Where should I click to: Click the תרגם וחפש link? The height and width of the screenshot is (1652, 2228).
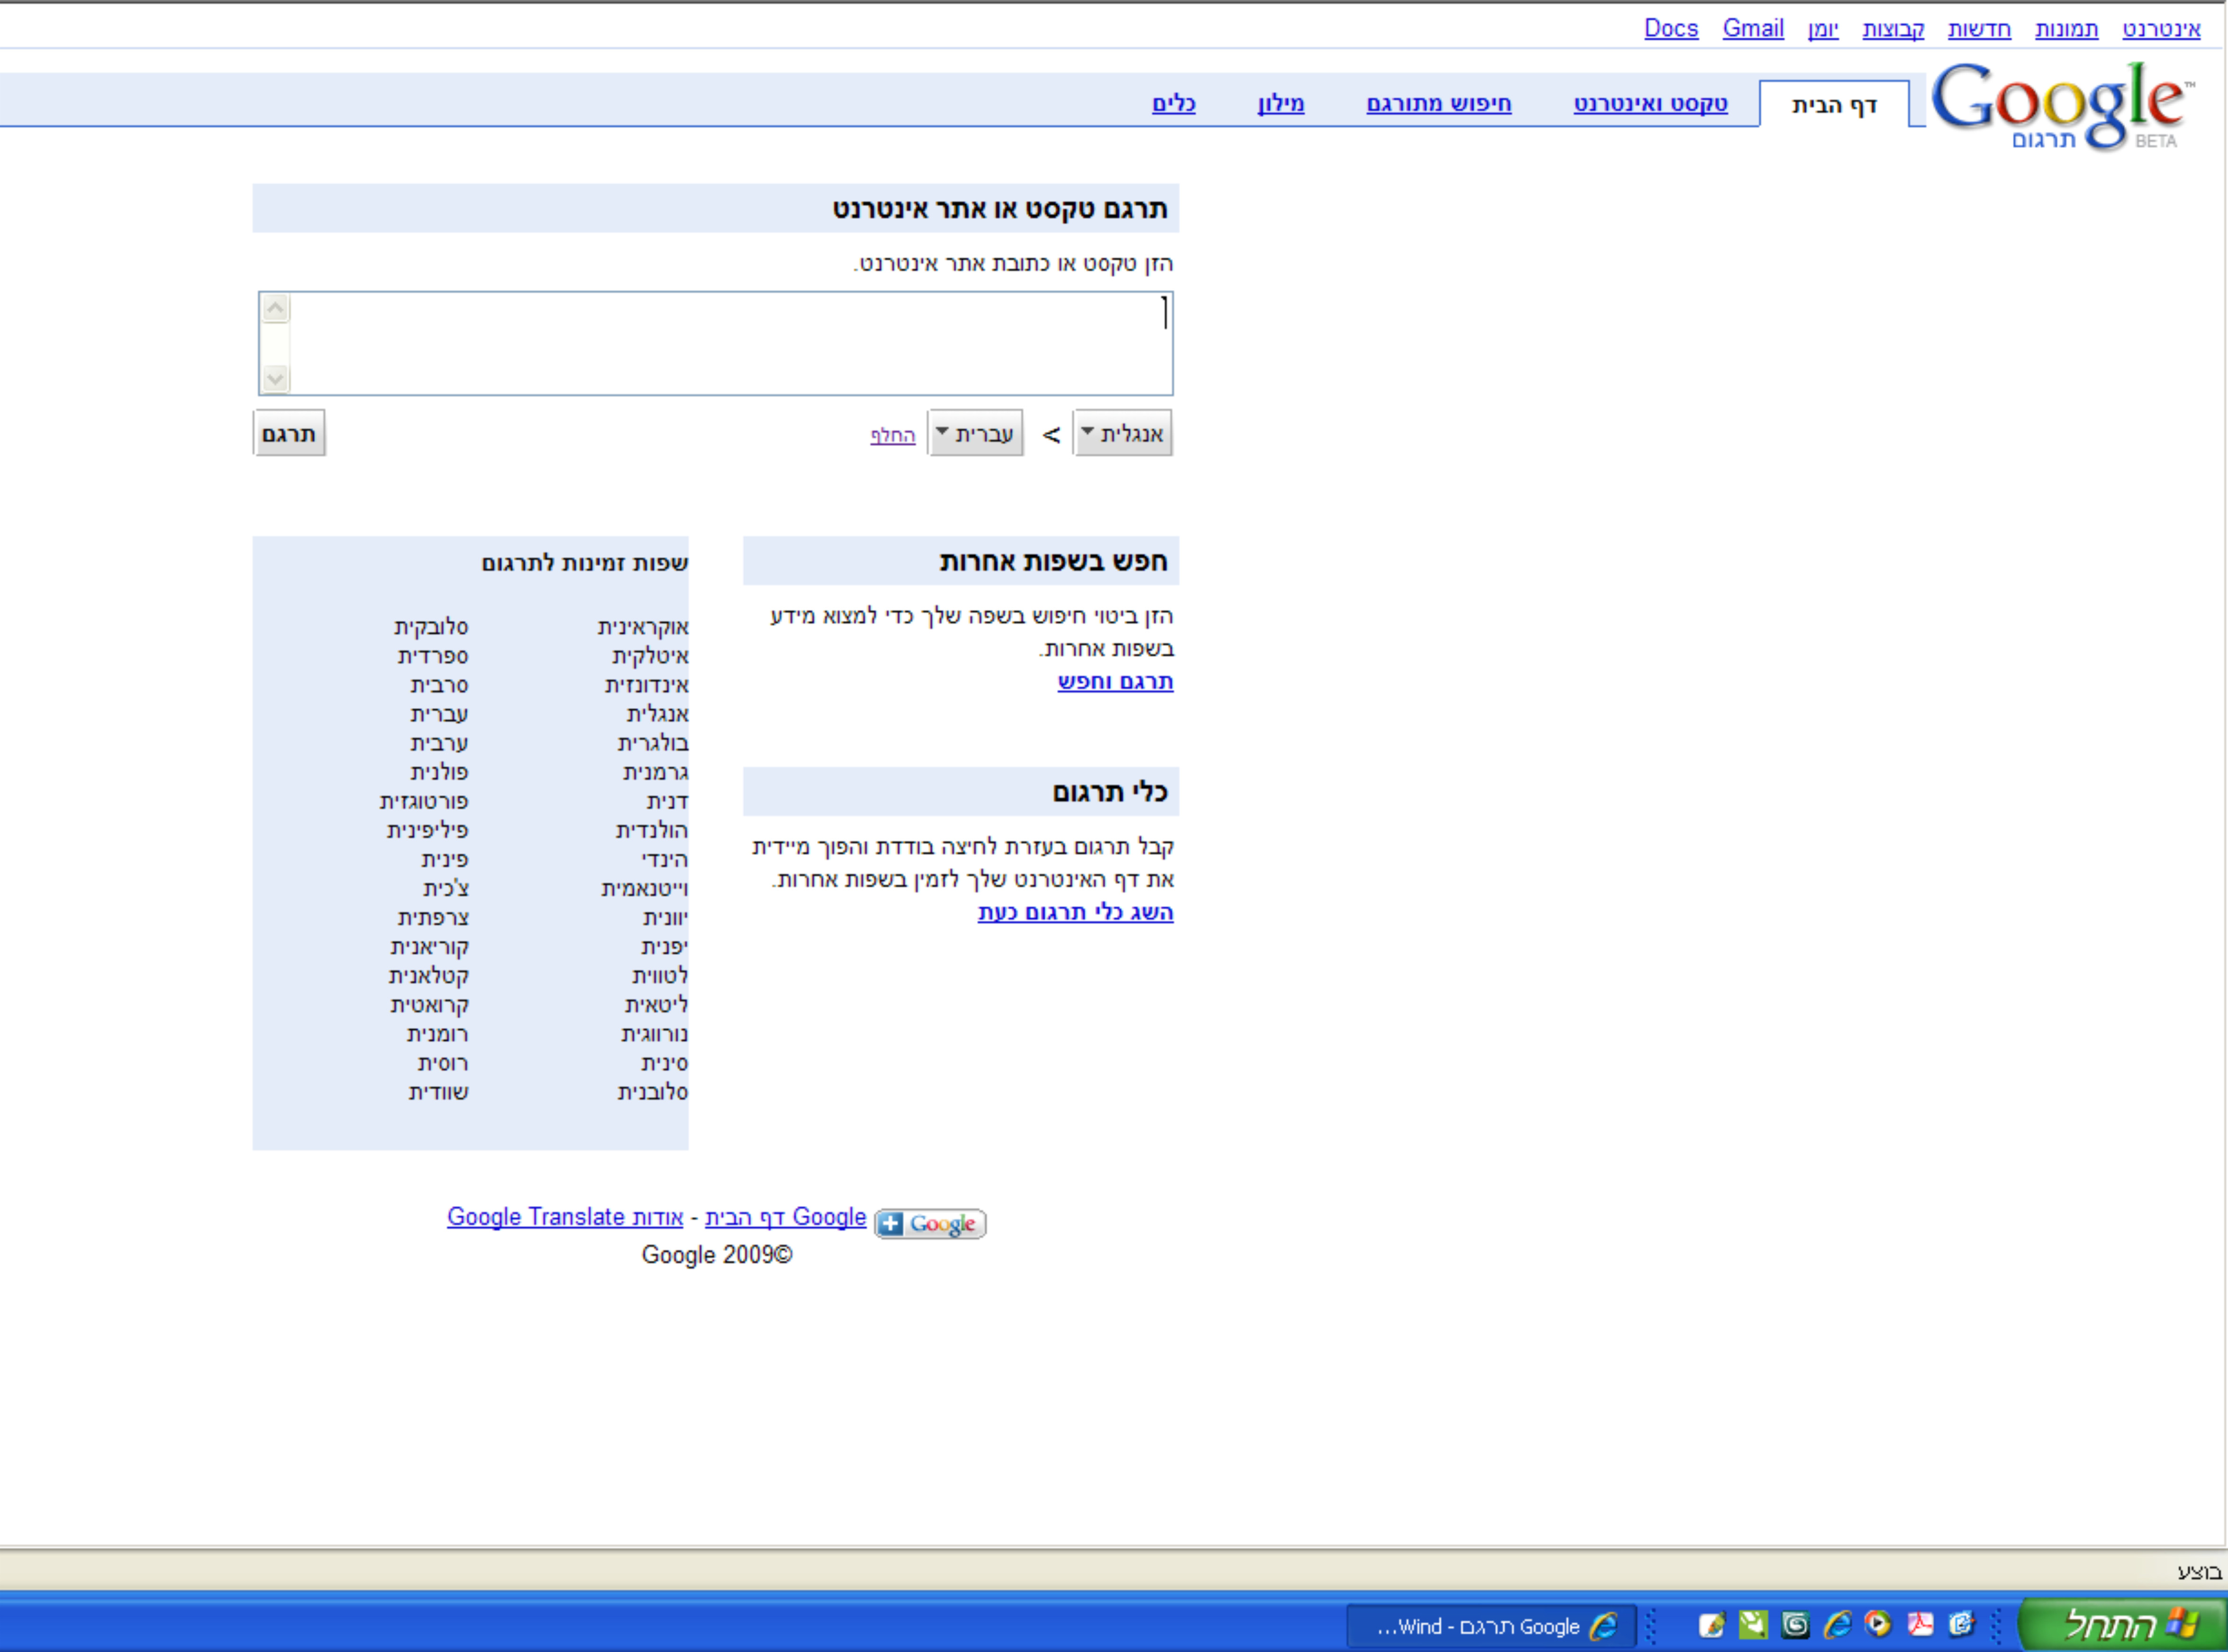click(1114, 682)
